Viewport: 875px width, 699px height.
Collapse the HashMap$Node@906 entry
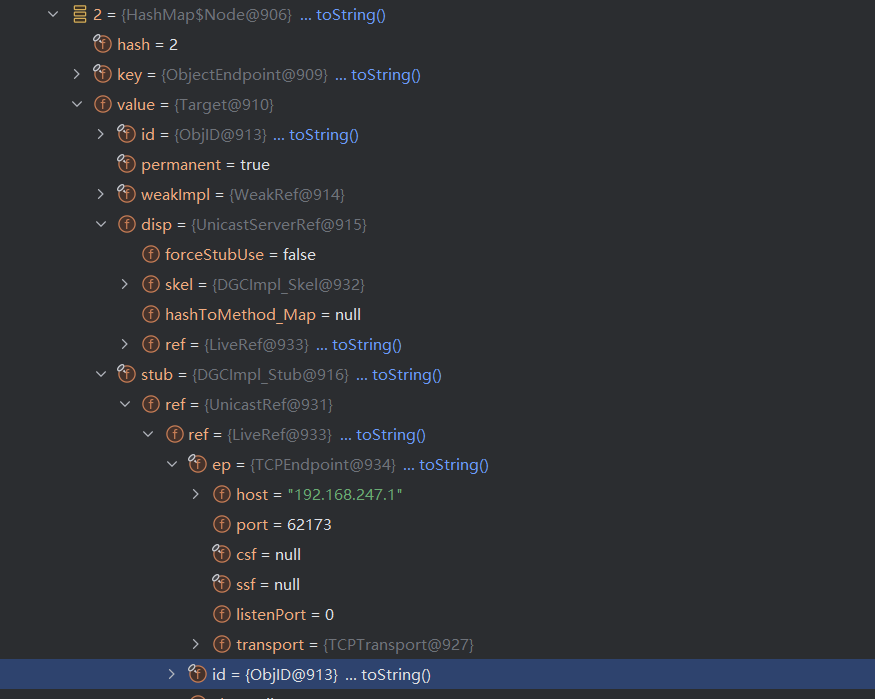tap(53, 14)
